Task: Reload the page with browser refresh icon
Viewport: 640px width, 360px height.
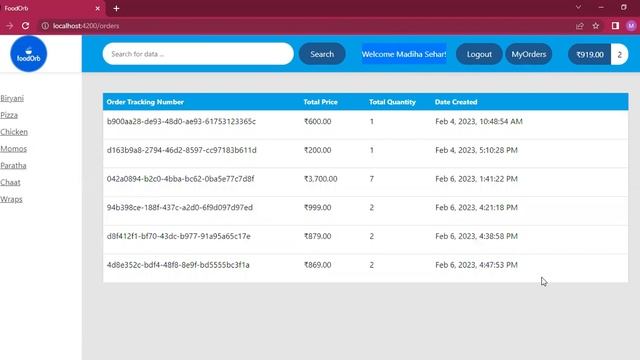Action: 25,26
